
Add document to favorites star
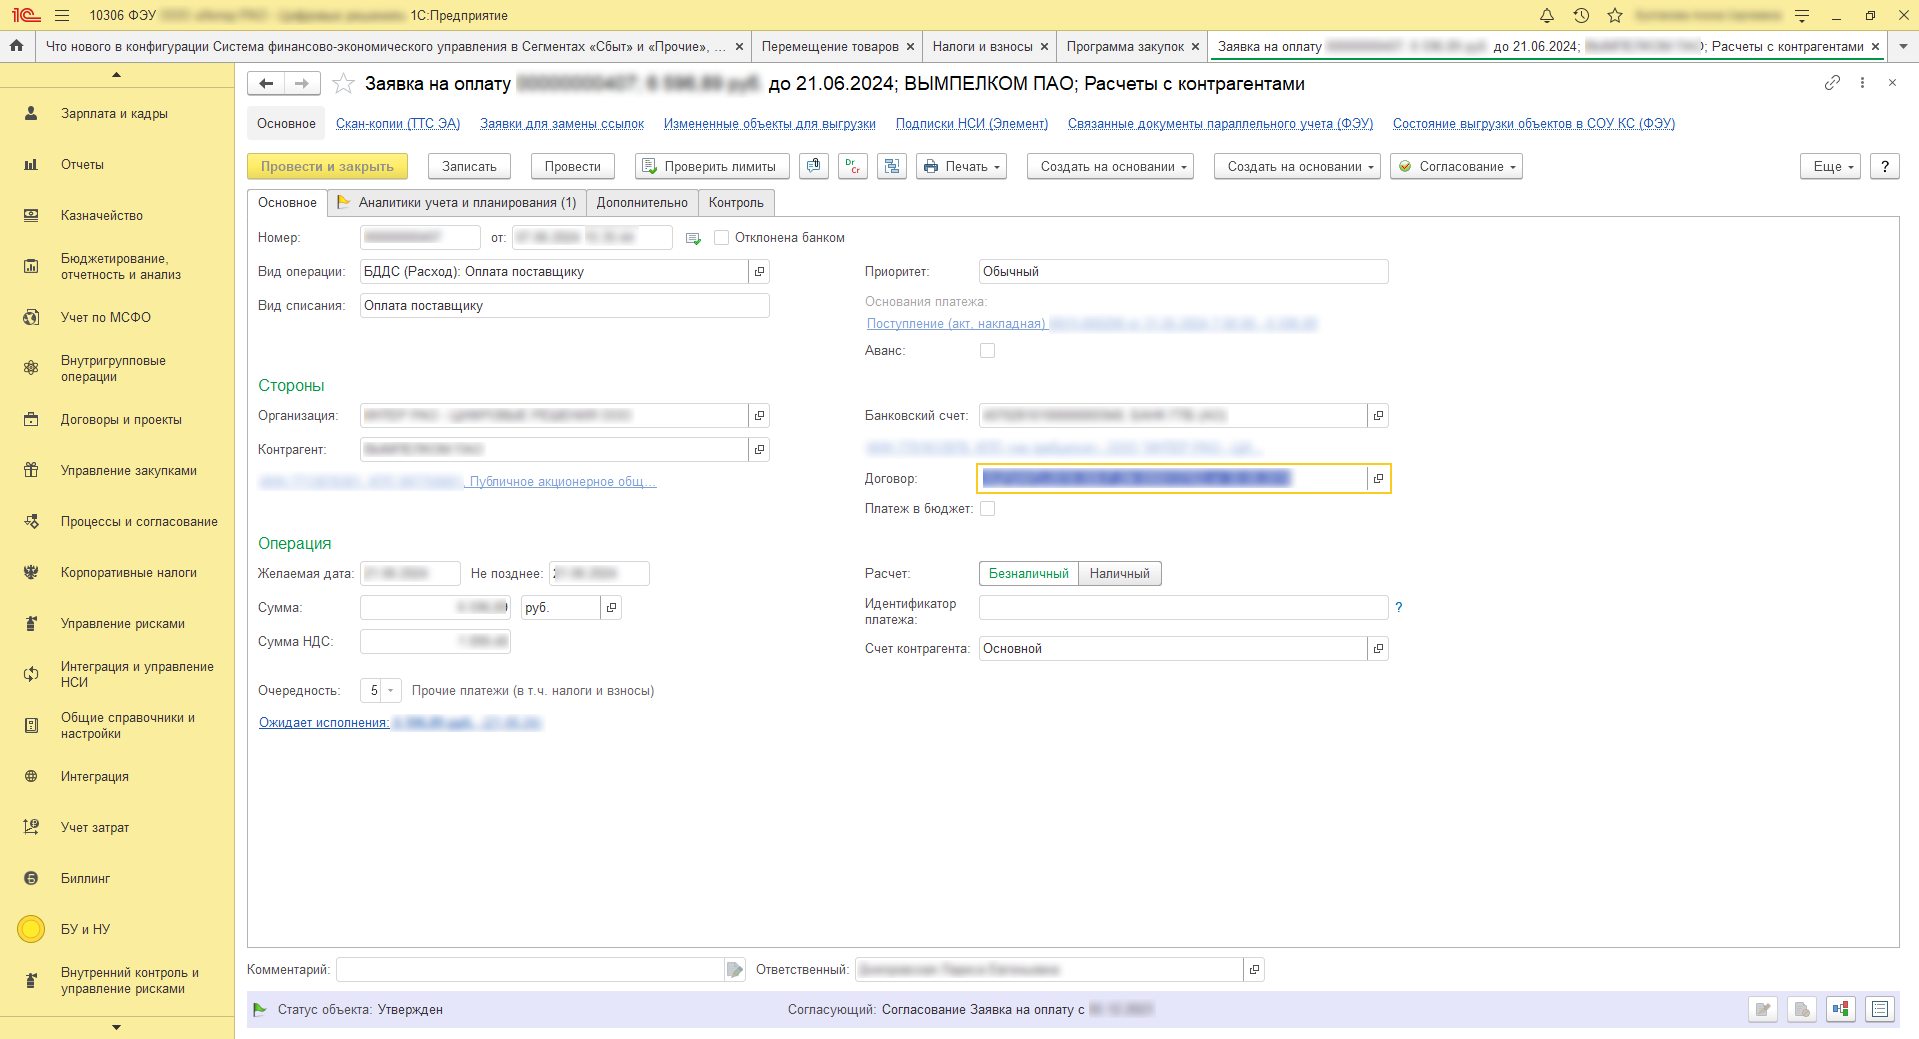tap(343, 84)
